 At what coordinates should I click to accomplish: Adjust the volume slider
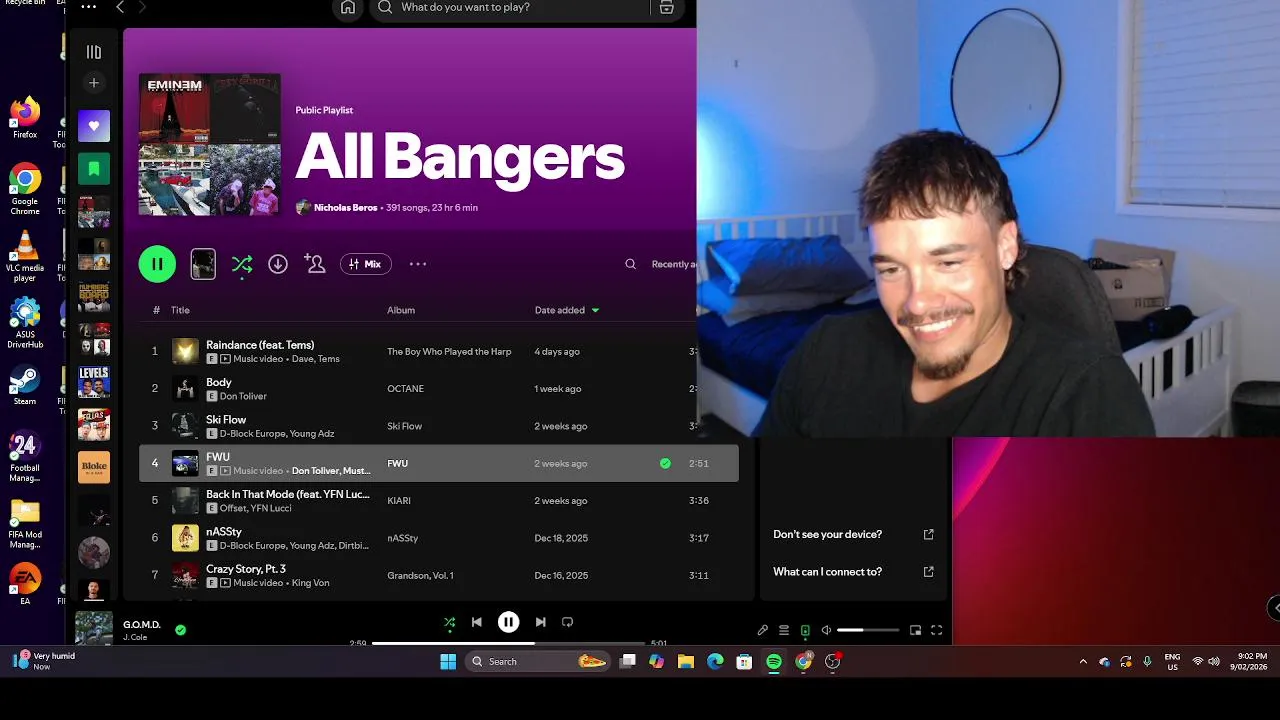pos(868,630)
